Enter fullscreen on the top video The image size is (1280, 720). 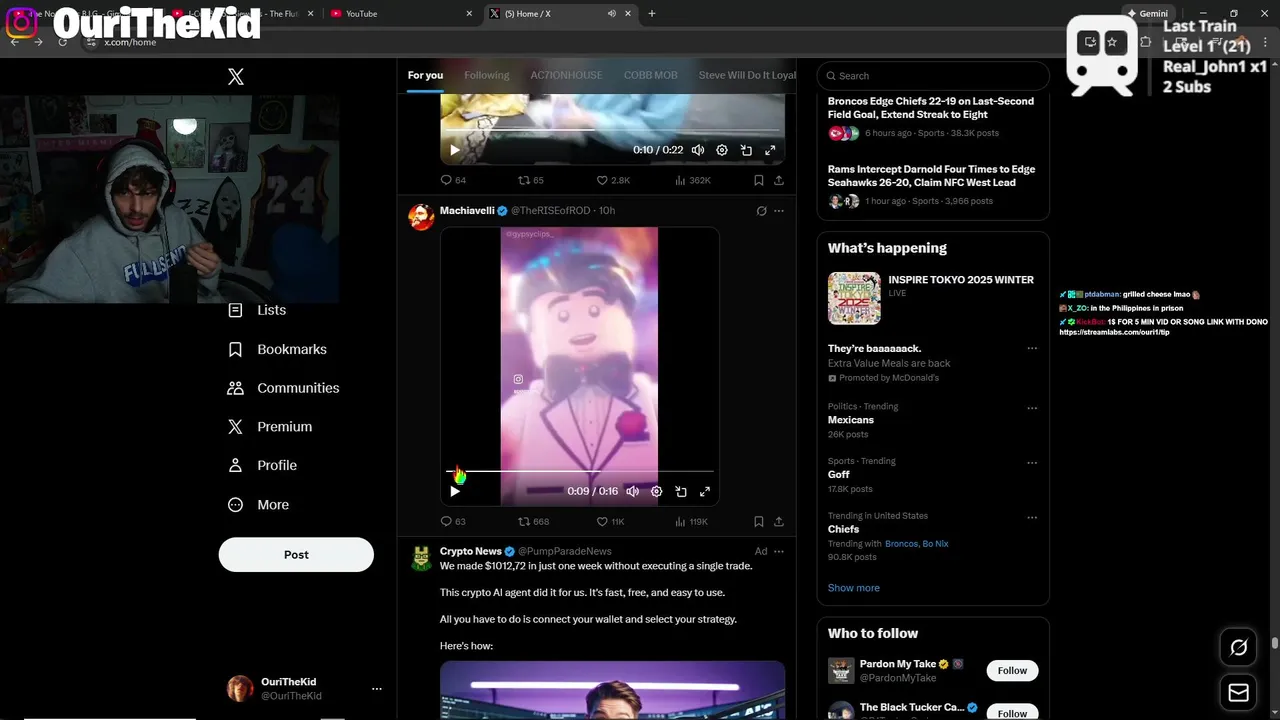pyautogui.click(x=770, y=150)
